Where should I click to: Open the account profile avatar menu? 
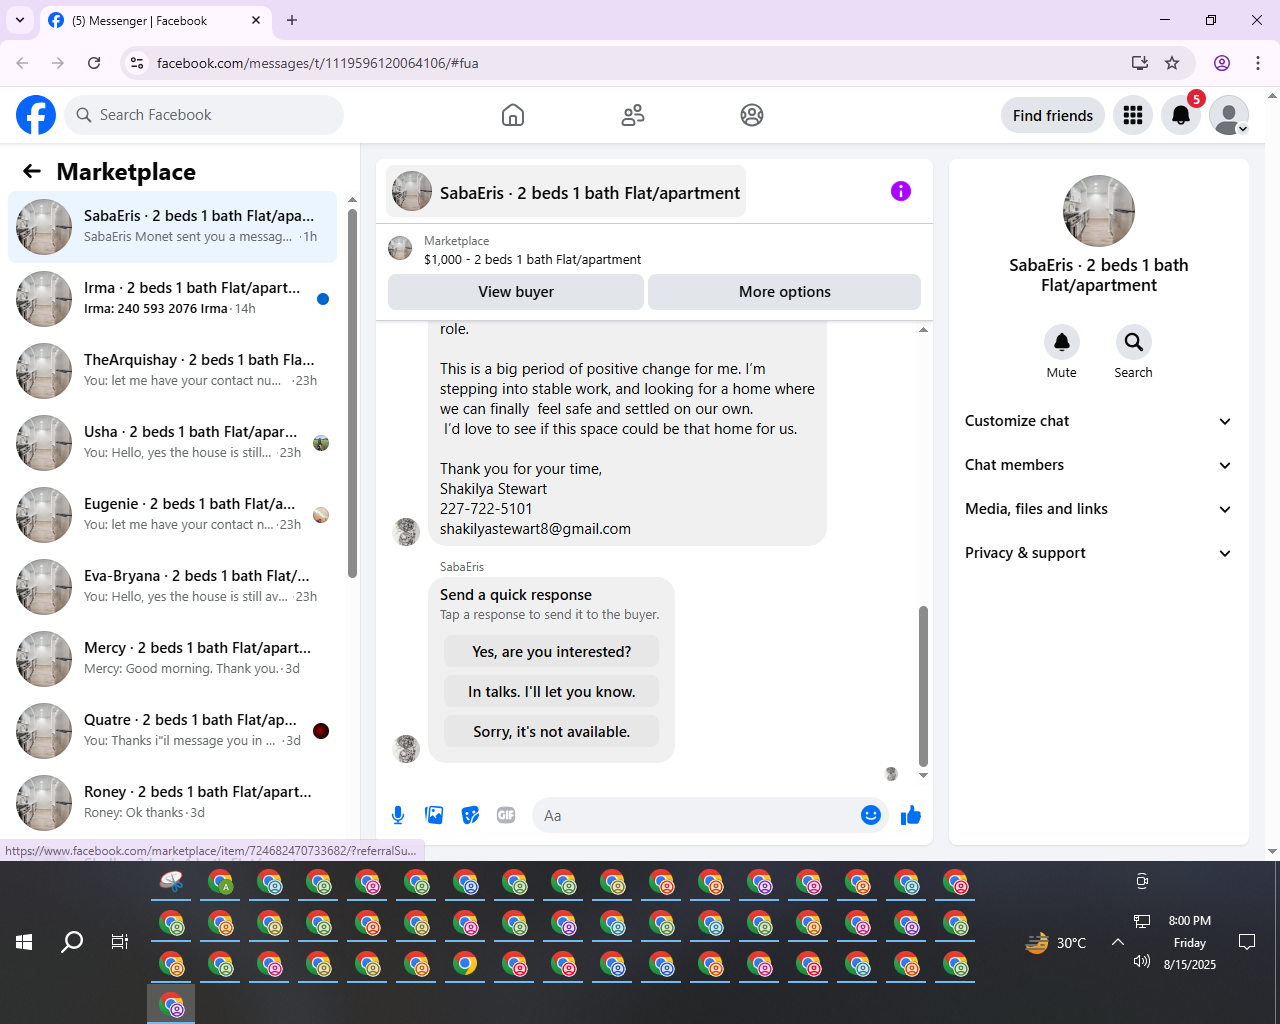point(1229,115)
